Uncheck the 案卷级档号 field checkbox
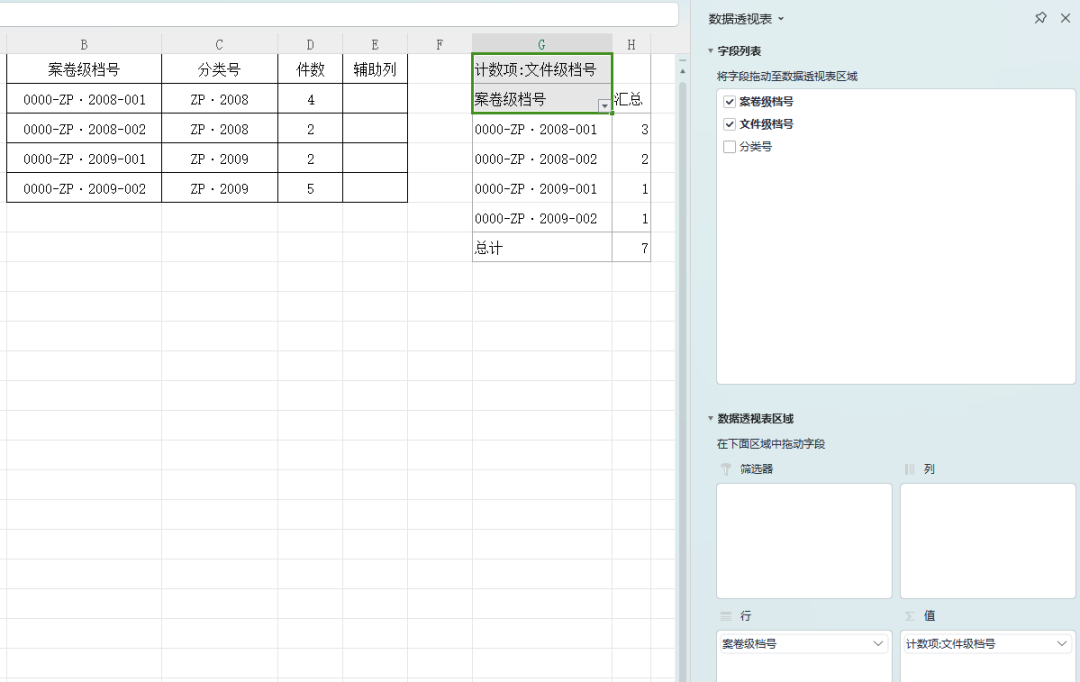1080x682 pixels. point(729,102)
